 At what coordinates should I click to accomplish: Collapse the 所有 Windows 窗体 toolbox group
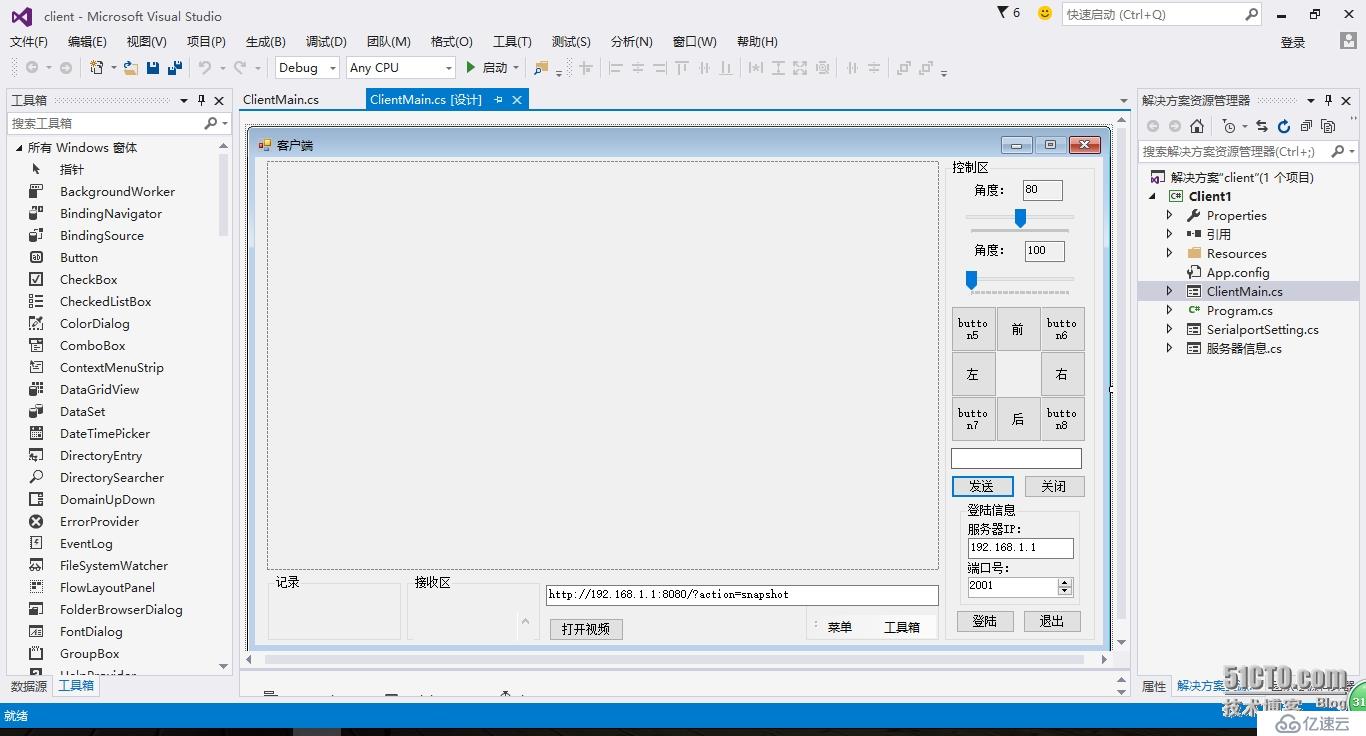coord(18,147)
